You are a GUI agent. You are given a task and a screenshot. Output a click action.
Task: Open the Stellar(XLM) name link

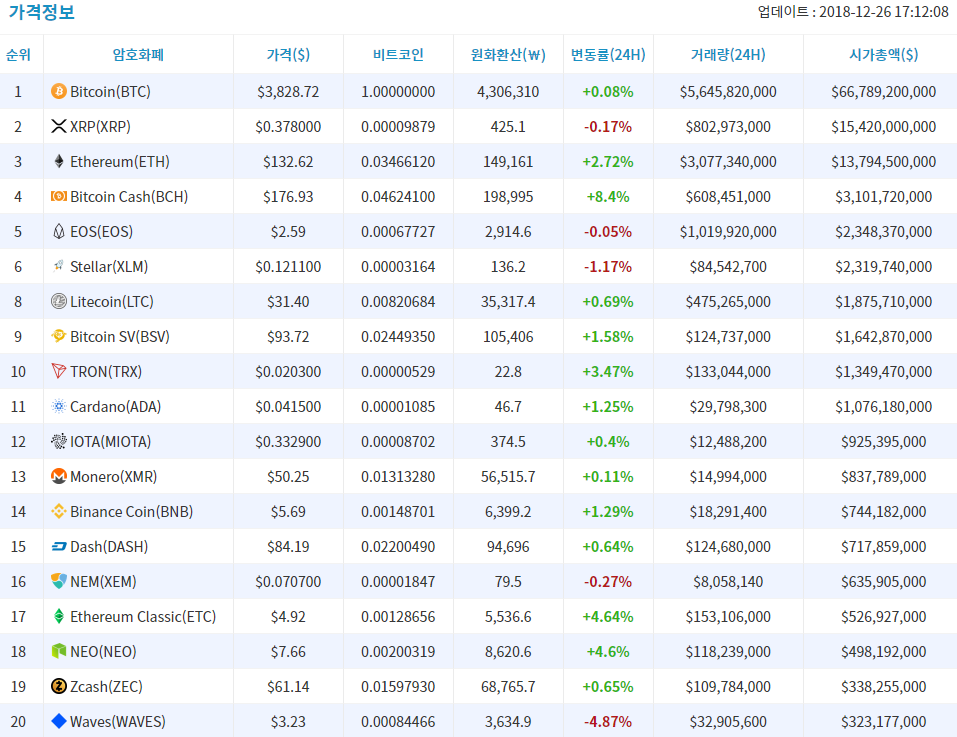pyautogui.click(x=109, y=267)
